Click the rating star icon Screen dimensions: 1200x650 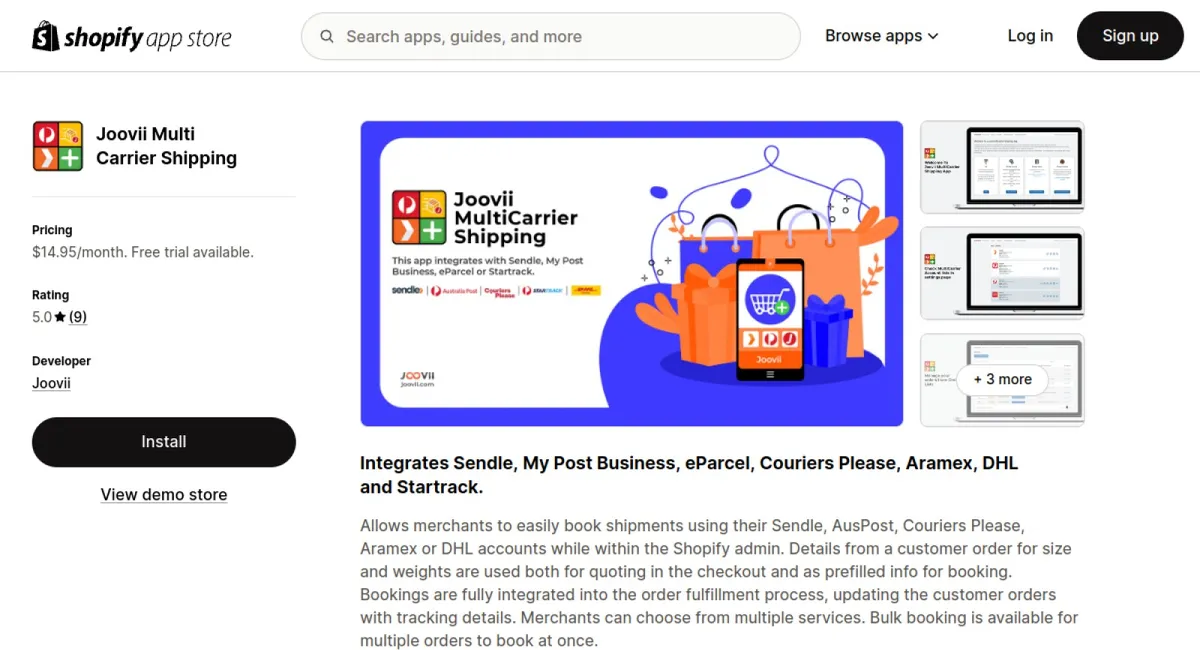tap(60, 317)
